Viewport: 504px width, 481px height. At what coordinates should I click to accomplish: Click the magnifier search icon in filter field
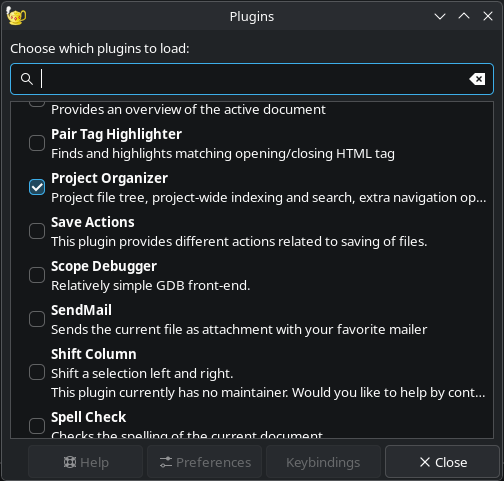coord(27,79)
